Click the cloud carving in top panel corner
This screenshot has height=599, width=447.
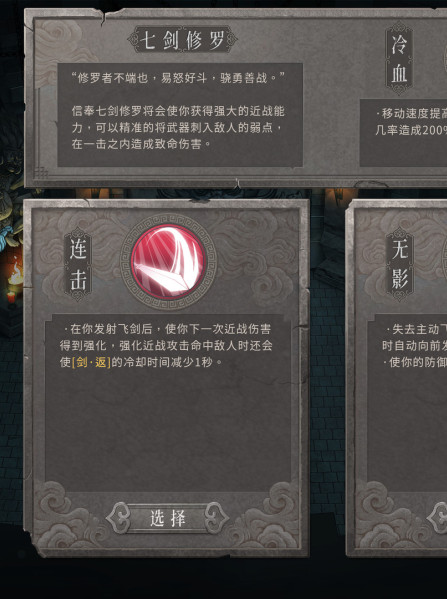[63, 40]
